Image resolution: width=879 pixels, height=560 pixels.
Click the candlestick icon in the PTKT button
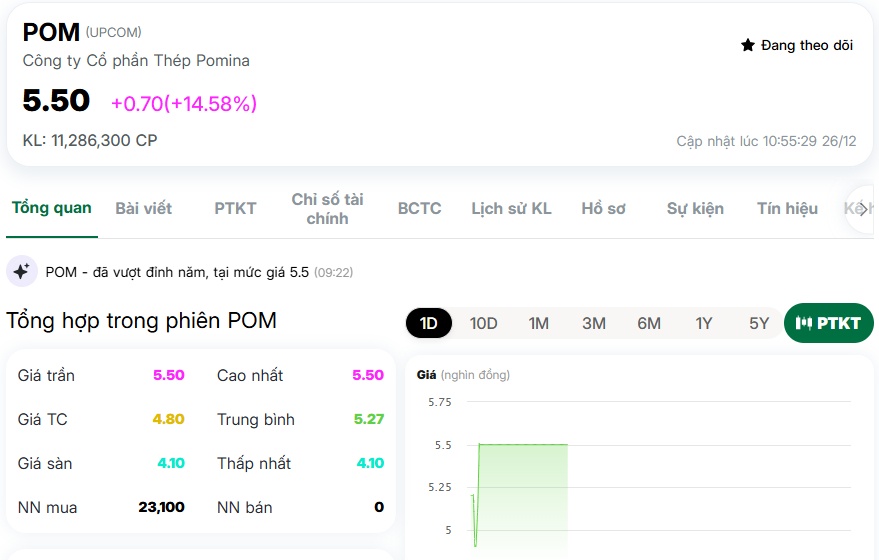pyautogui.click(x=803, y=323)
